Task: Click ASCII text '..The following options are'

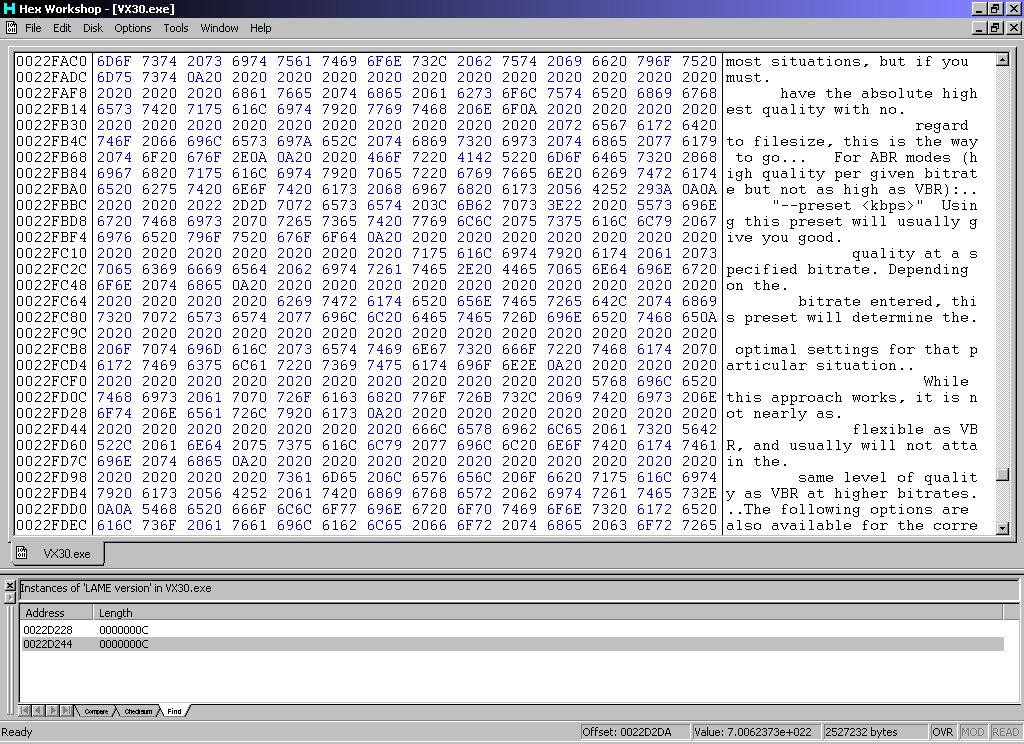Action: (x=848, y=509)
